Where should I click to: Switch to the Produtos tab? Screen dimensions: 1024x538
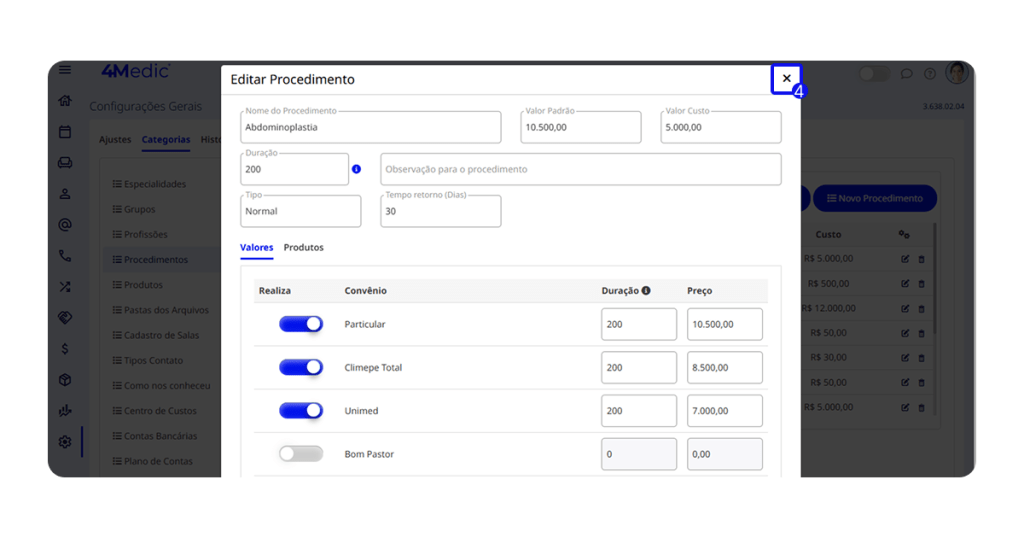tap(303, 247)
